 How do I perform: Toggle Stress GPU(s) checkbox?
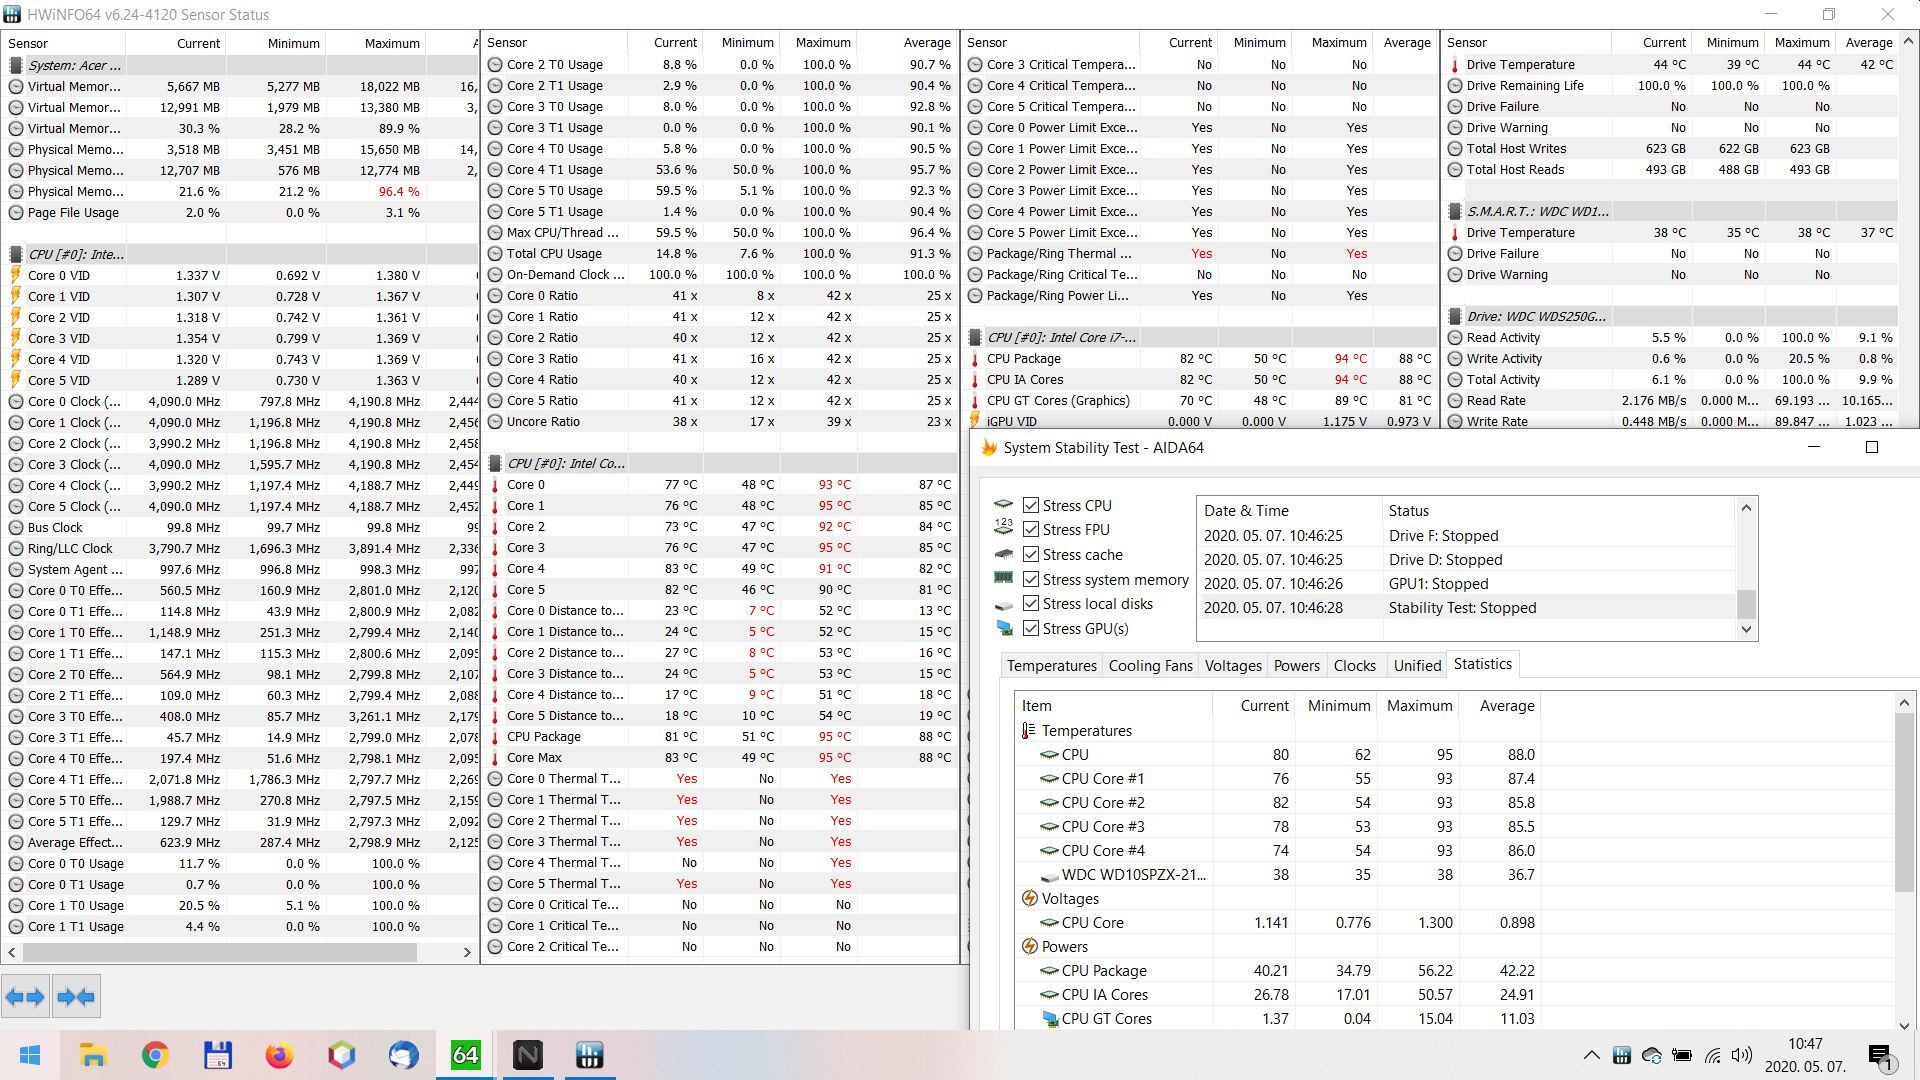[x=1031, y=628]
